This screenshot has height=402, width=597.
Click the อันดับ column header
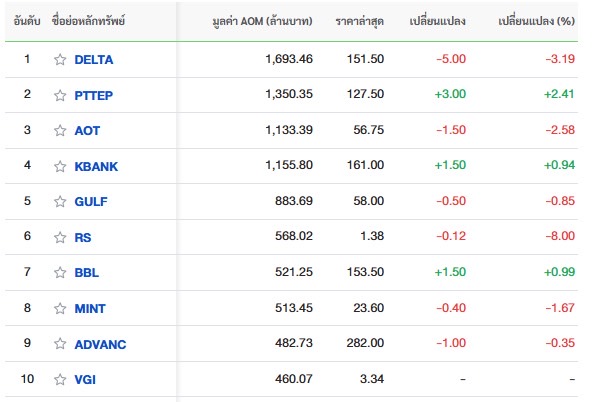[27, 21]
